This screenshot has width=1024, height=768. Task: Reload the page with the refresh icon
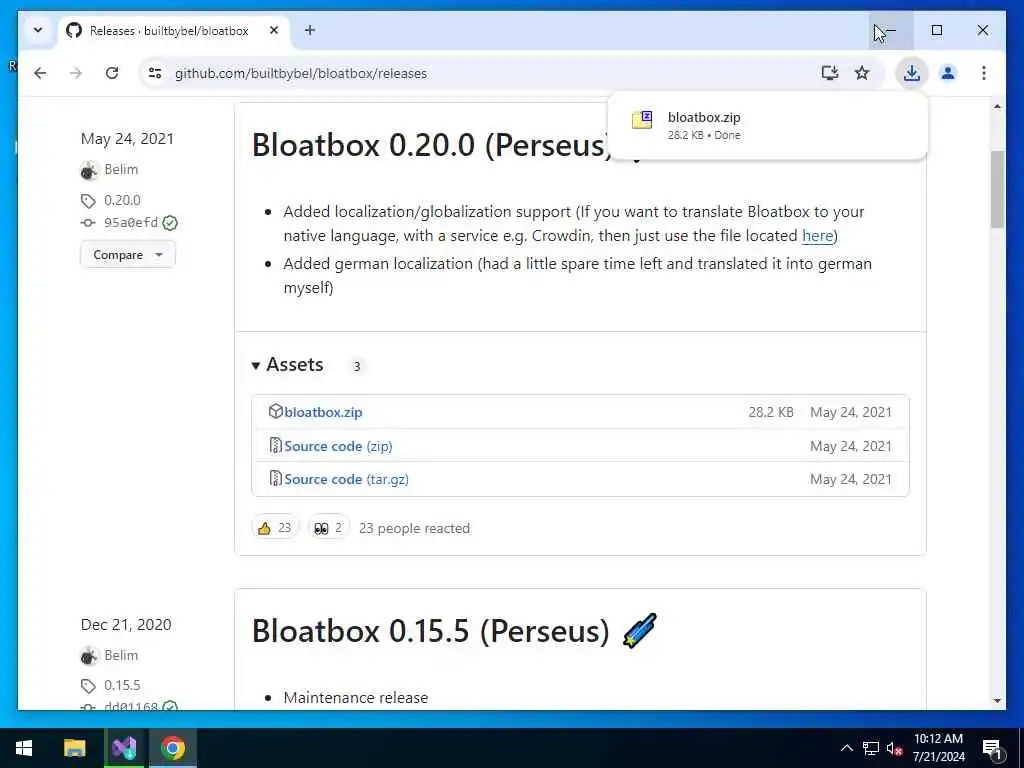pyautogui.click(x=112, y=73)
